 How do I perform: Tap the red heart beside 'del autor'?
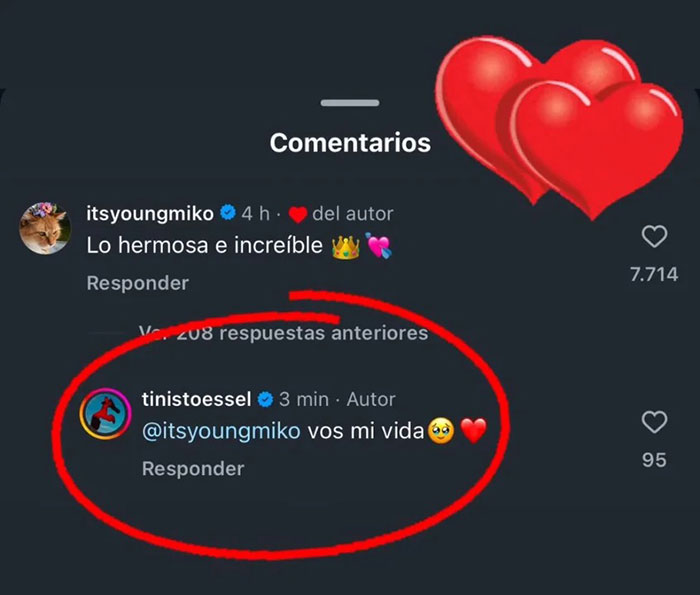pyautogui.click(x=296, y=213)
